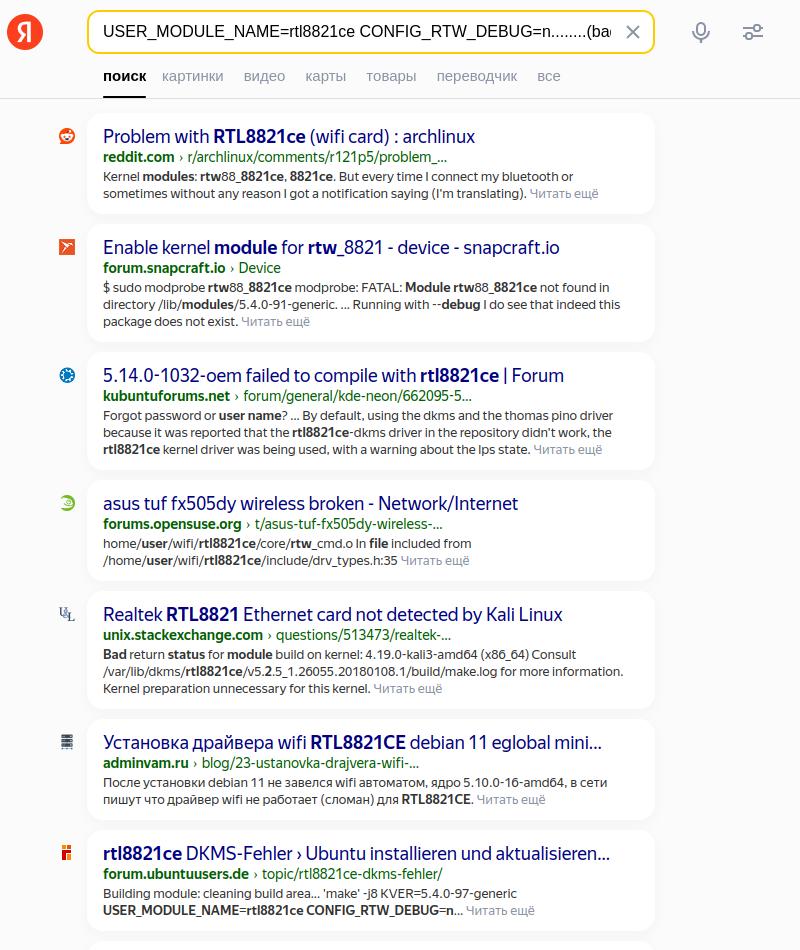Open the 'товары' tab
The height and width of the screenshot is (950, 800).
[x=391, y=76]
